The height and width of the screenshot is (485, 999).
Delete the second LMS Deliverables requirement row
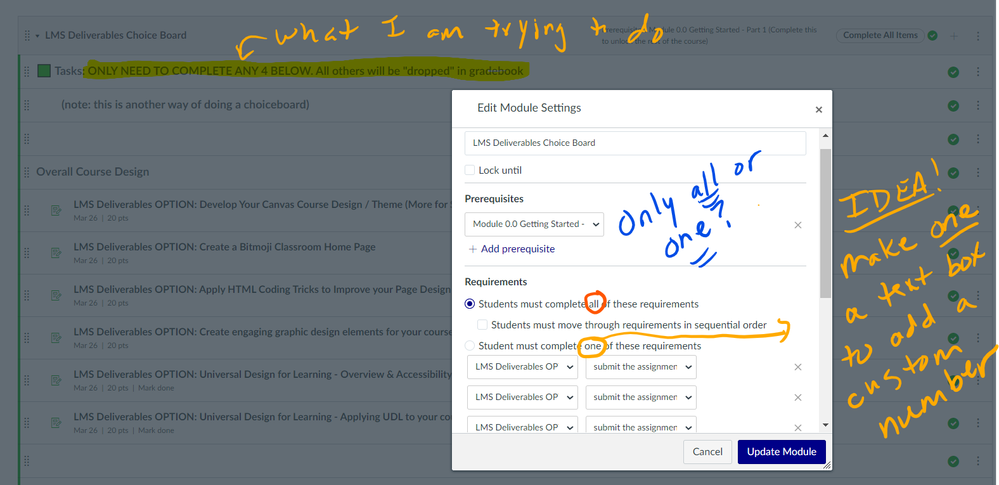[x=797, y=397]
